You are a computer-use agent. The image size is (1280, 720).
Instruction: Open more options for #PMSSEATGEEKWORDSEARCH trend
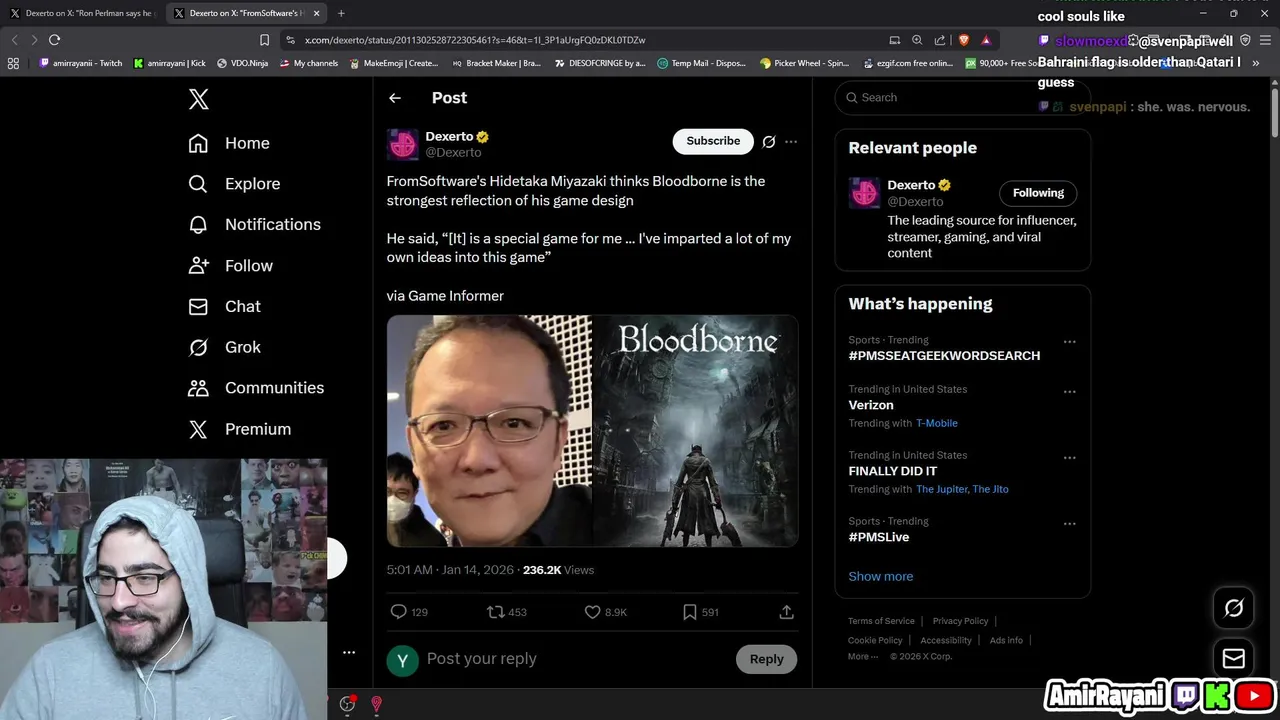tap(1069, 342)
